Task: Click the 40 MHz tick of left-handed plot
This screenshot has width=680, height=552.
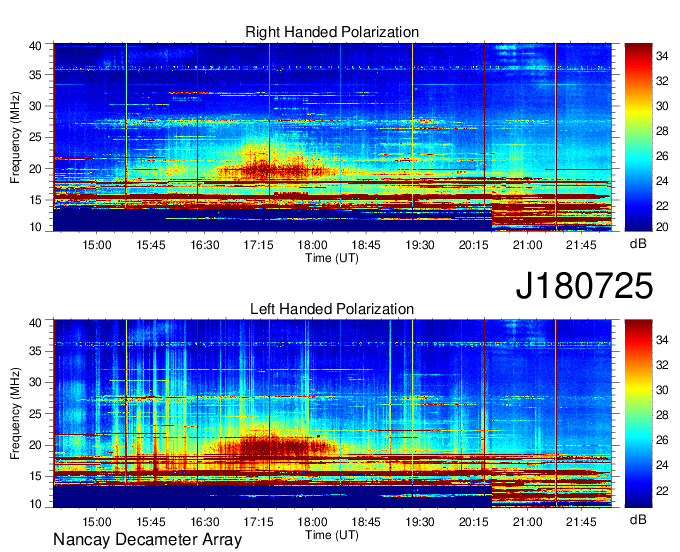Action: pos(36,323)
